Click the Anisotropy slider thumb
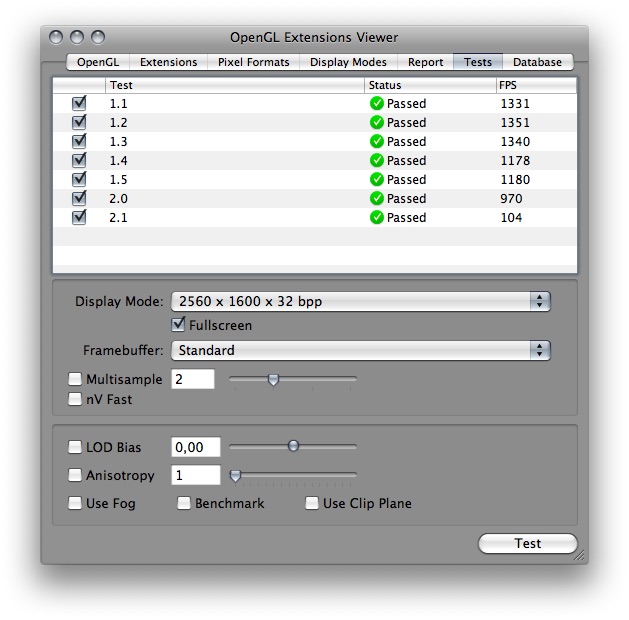 [x=235, y=476]
